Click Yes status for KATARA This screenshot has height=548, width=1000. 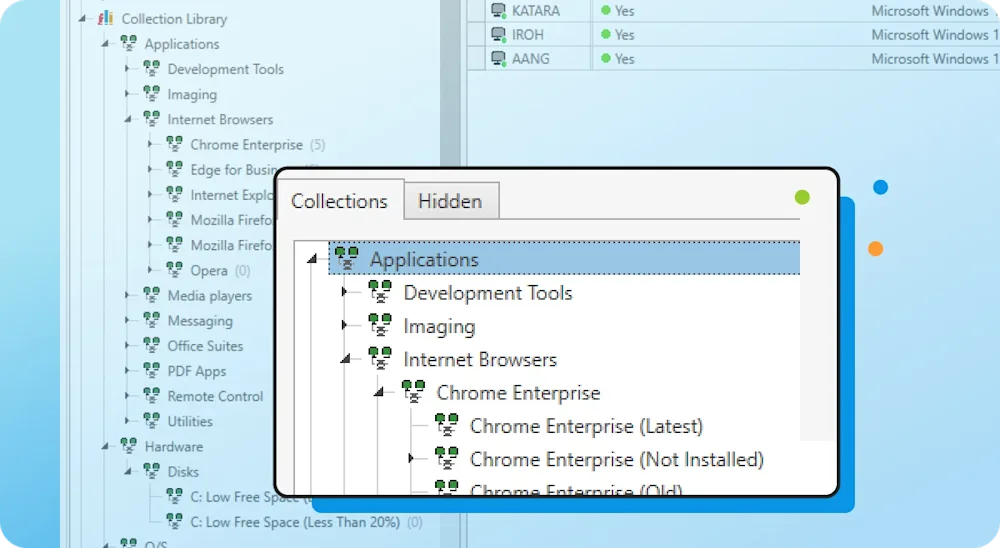tap(618, 11)
